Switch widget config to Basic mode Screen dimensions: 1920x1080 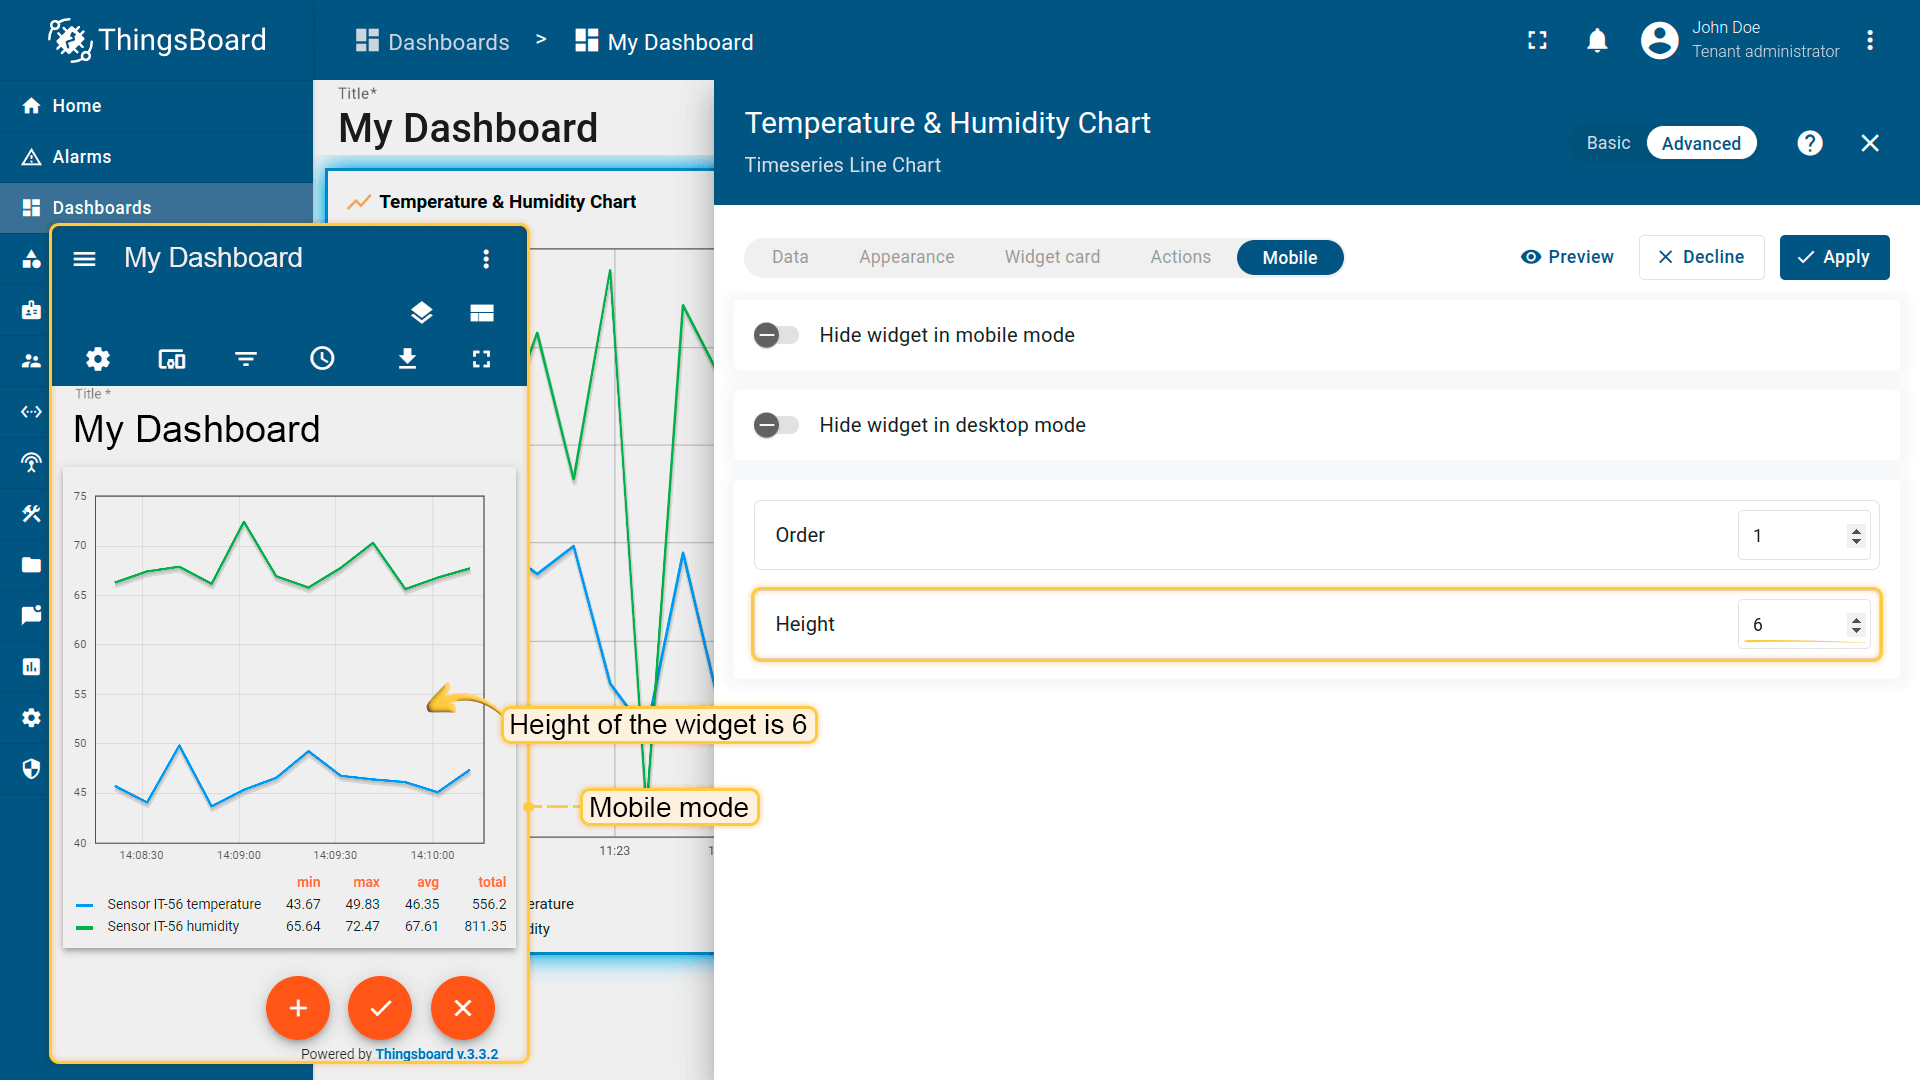tap(1608, 143)
